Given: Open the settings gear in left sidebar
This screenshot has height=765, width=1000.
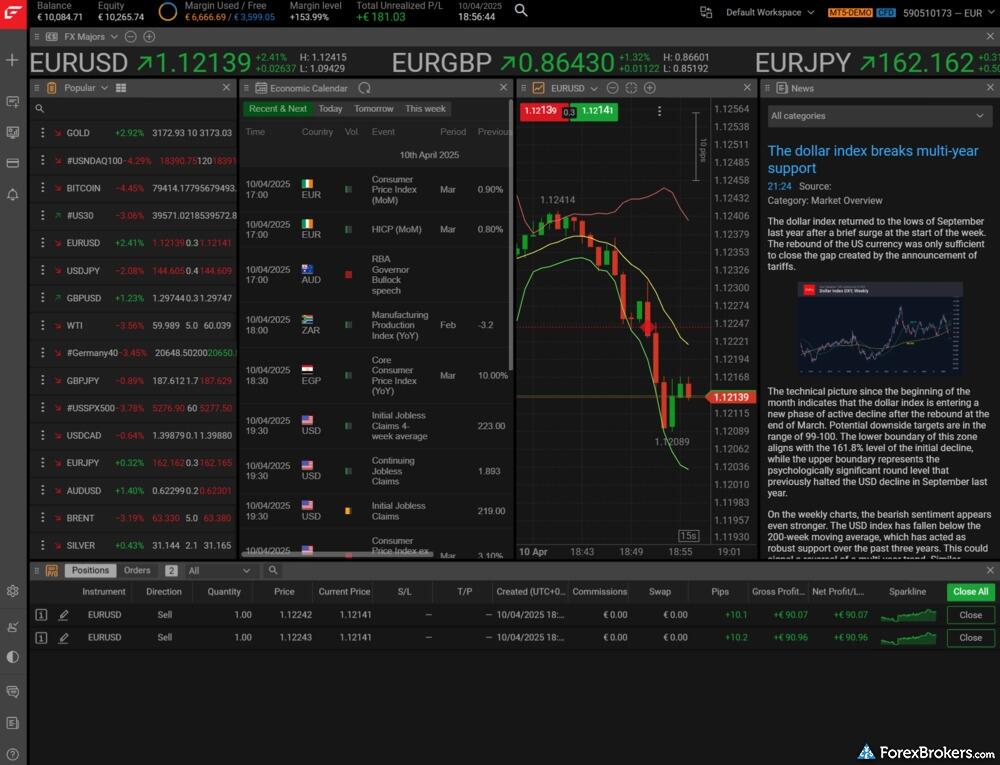Looking at the screenshot, I should coord(13,591).
